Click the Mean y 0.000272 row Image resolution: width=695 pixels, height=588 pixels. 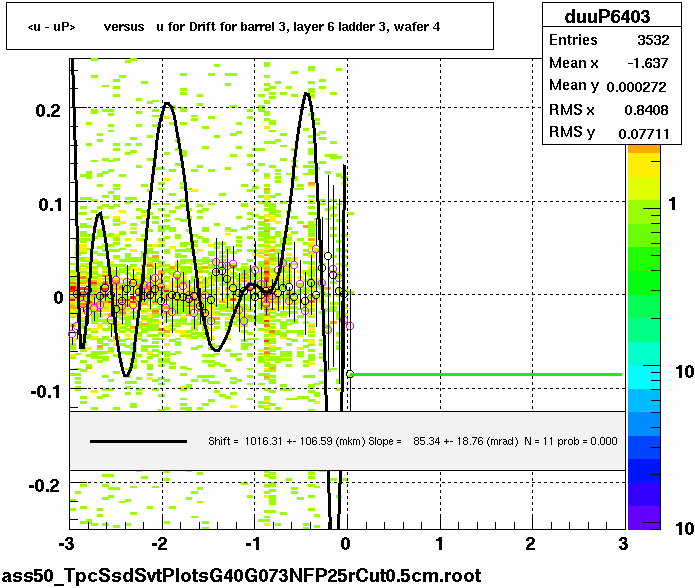coord(609,86)
